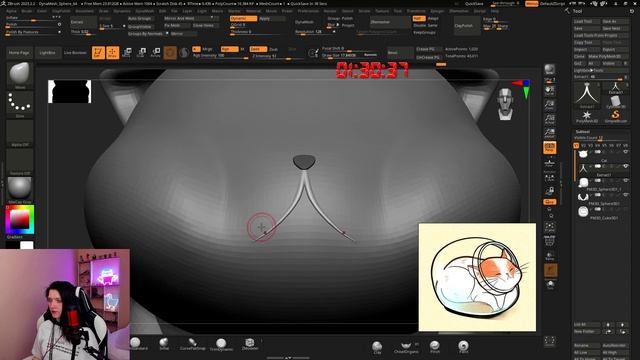Image resolution: width=640 pixels, height=360 pixels.
Task: Click the head camera view widget
Action: [x=505, y=103]
